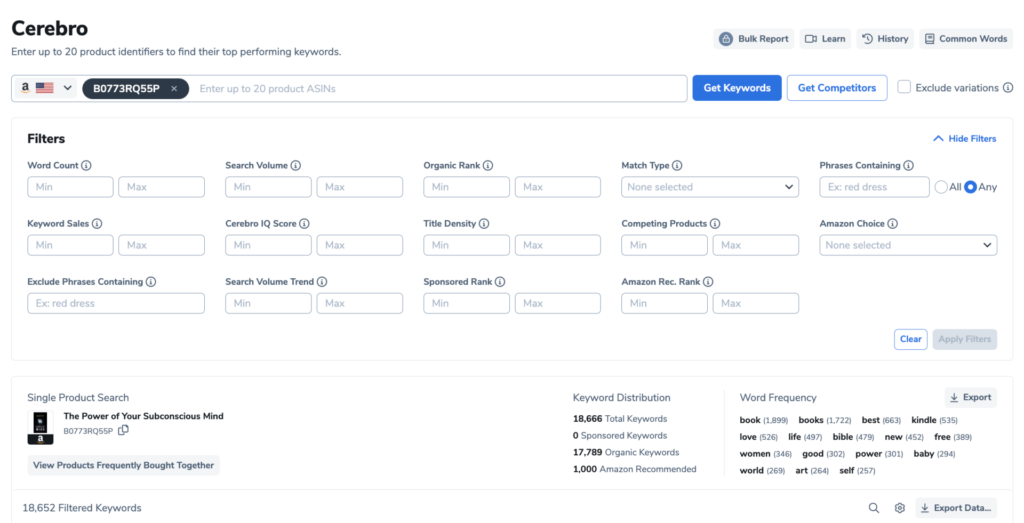
Task: Open the table settings gear icon
Action: click(x=899, y=508)
